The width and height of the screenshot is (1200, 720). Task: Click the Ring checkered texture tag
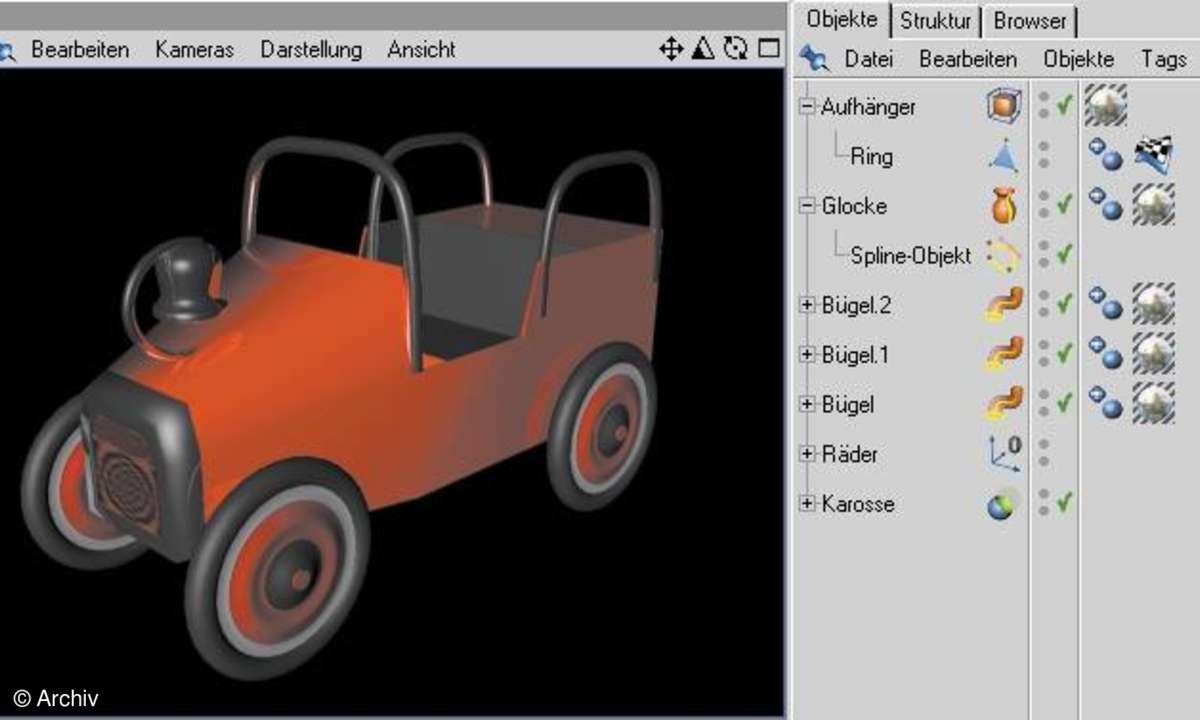click(x=1153, y=155)
